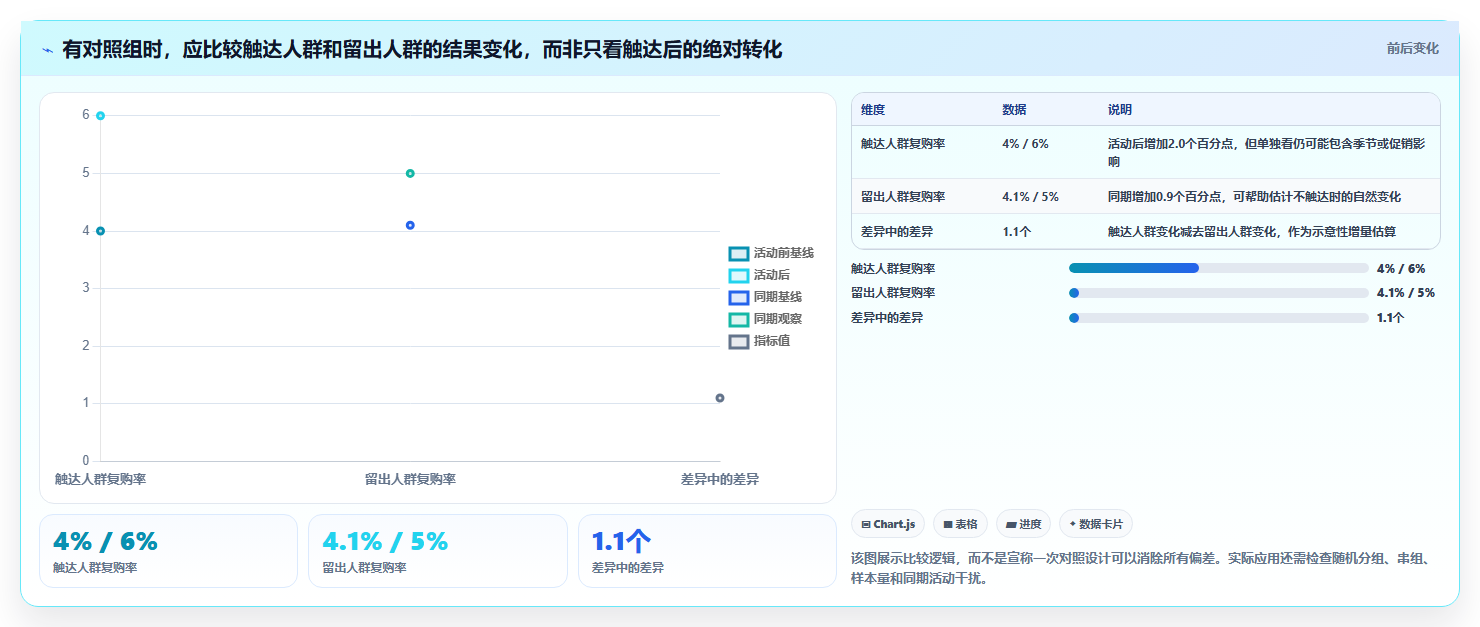Toggle the 同期基线 legend swatch
Screen dimensions: 1480x627
point(739,298)
